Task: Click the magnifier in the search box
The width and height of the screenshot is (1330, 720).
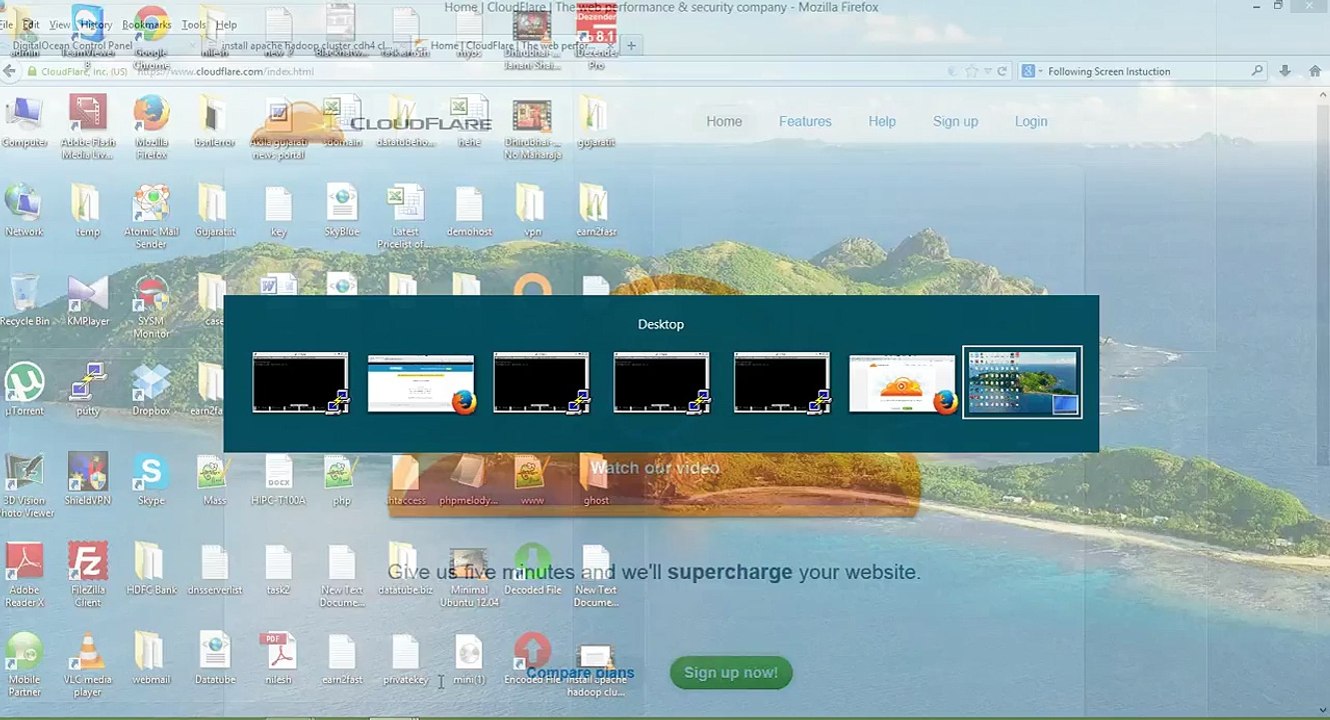Action: 1257,71
